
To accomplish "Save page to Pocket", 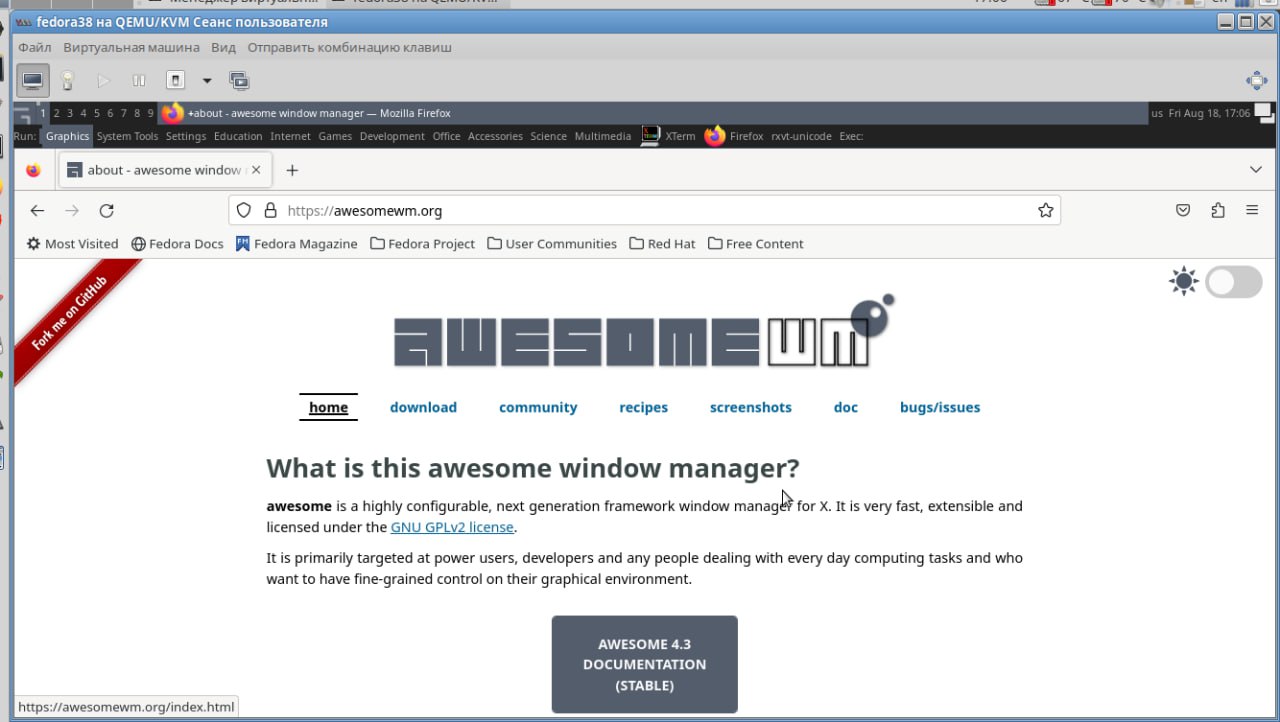I will (1183, 210).
